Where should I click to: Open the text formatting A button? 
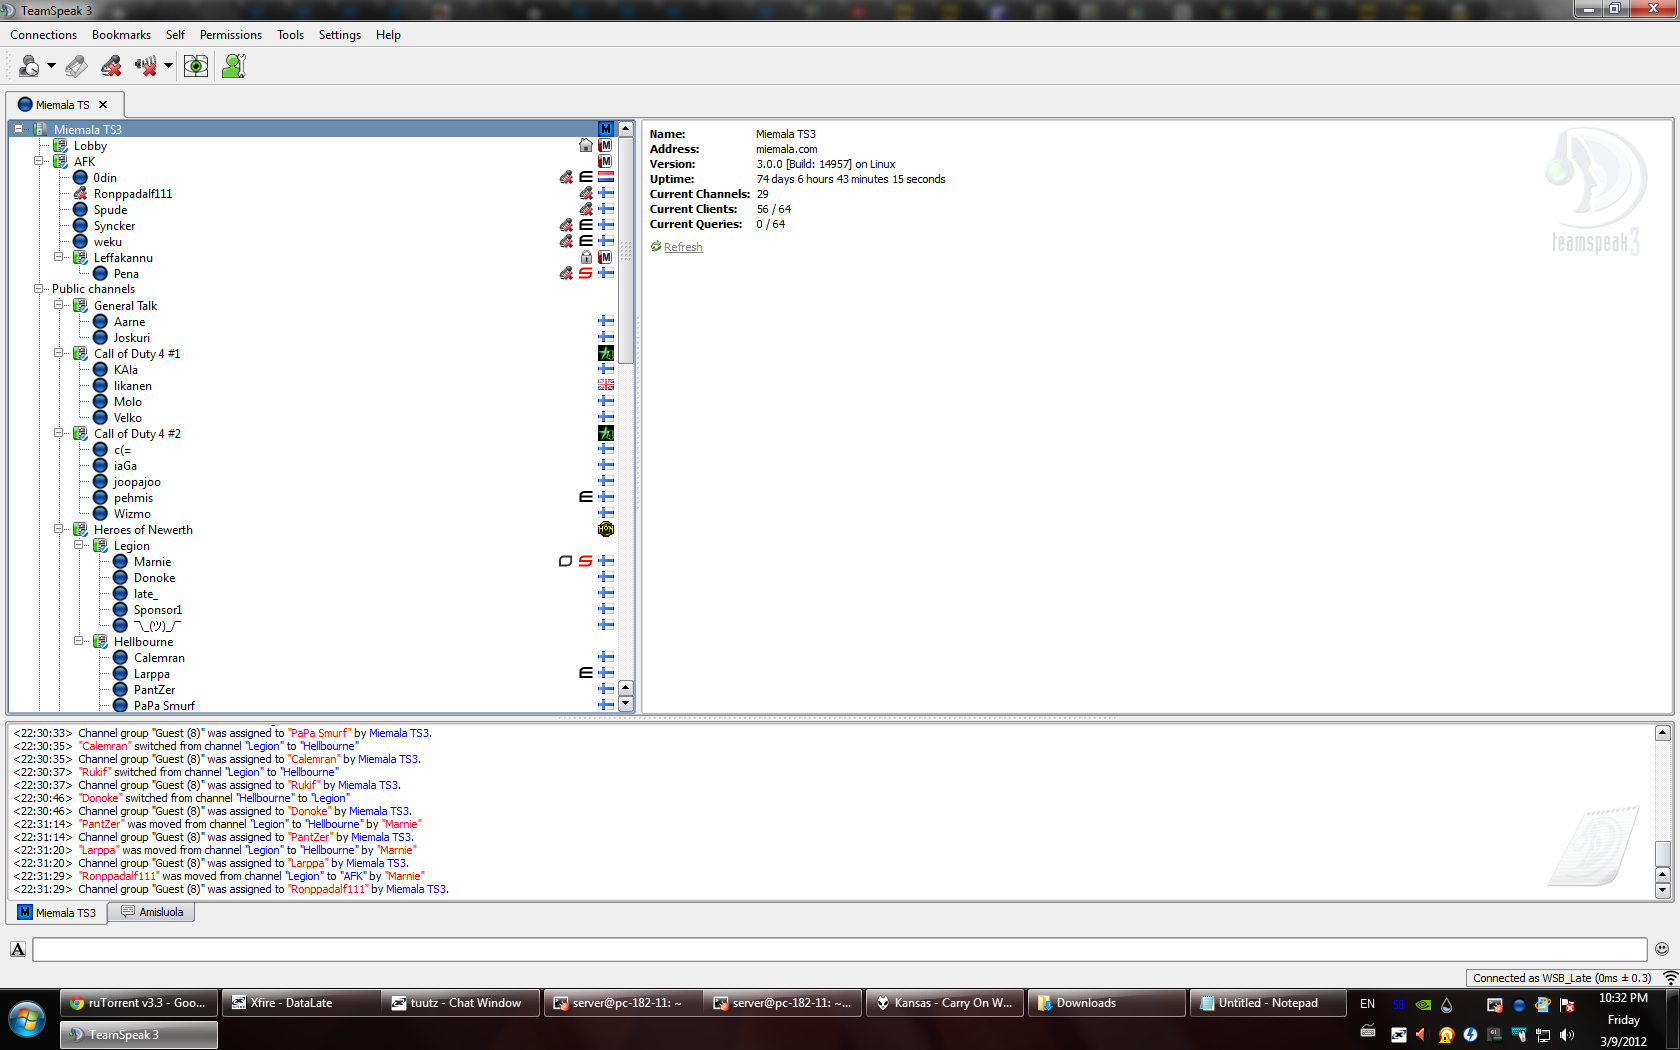click(x=18, y=949)
